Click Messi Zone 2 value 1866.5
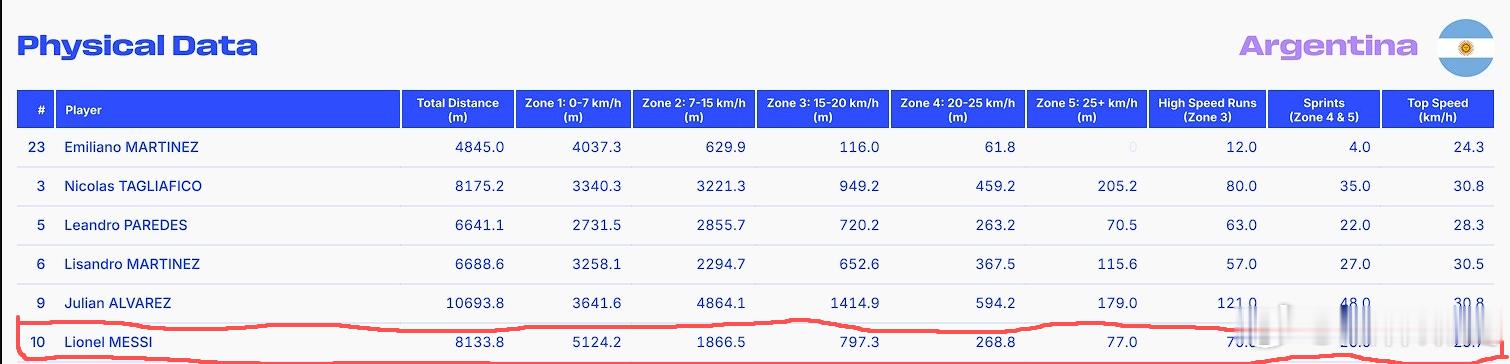The height and width of the screenshot is (364, 1510). click(721, 342)
